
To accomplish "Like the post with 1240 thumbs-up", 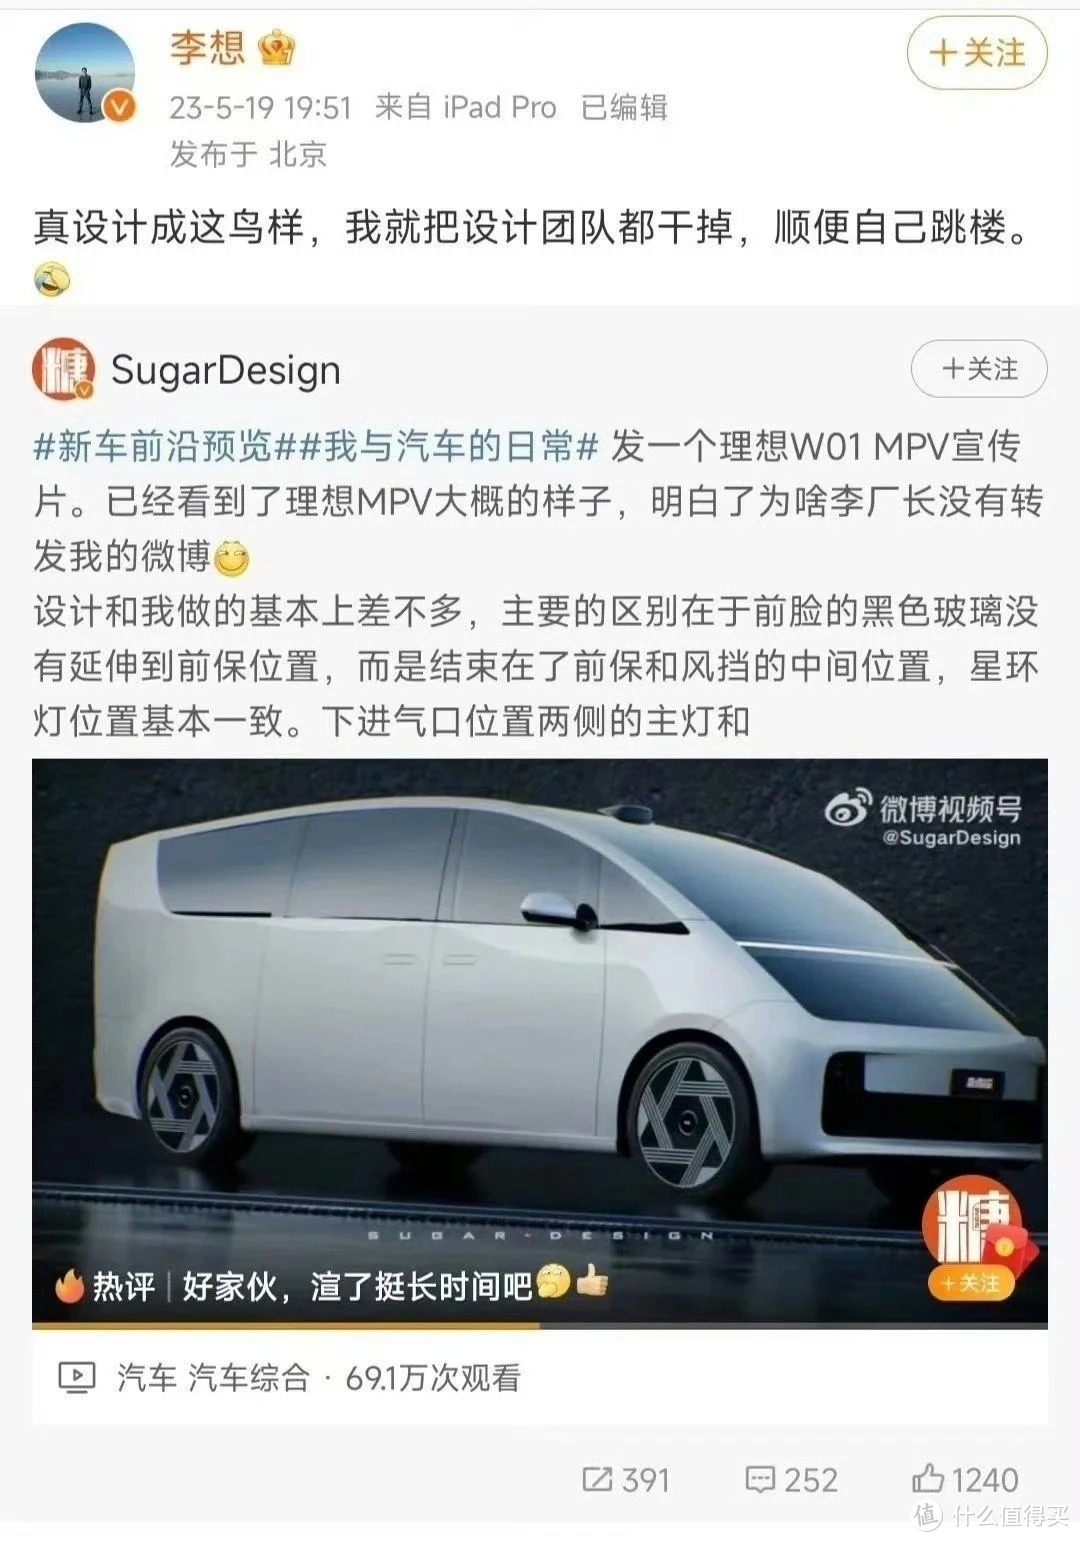I will [x=964, y=1479].
